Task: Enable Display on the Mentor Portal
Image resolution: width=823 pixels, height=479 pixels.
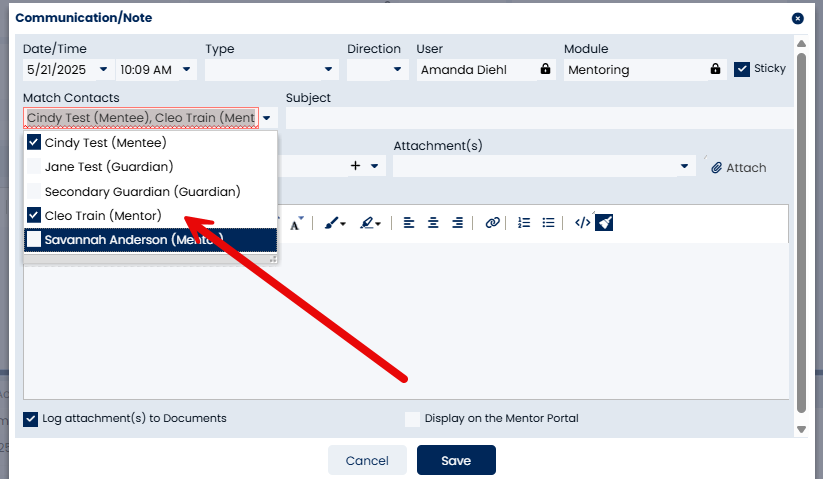Action: click(x=412, y=419)
